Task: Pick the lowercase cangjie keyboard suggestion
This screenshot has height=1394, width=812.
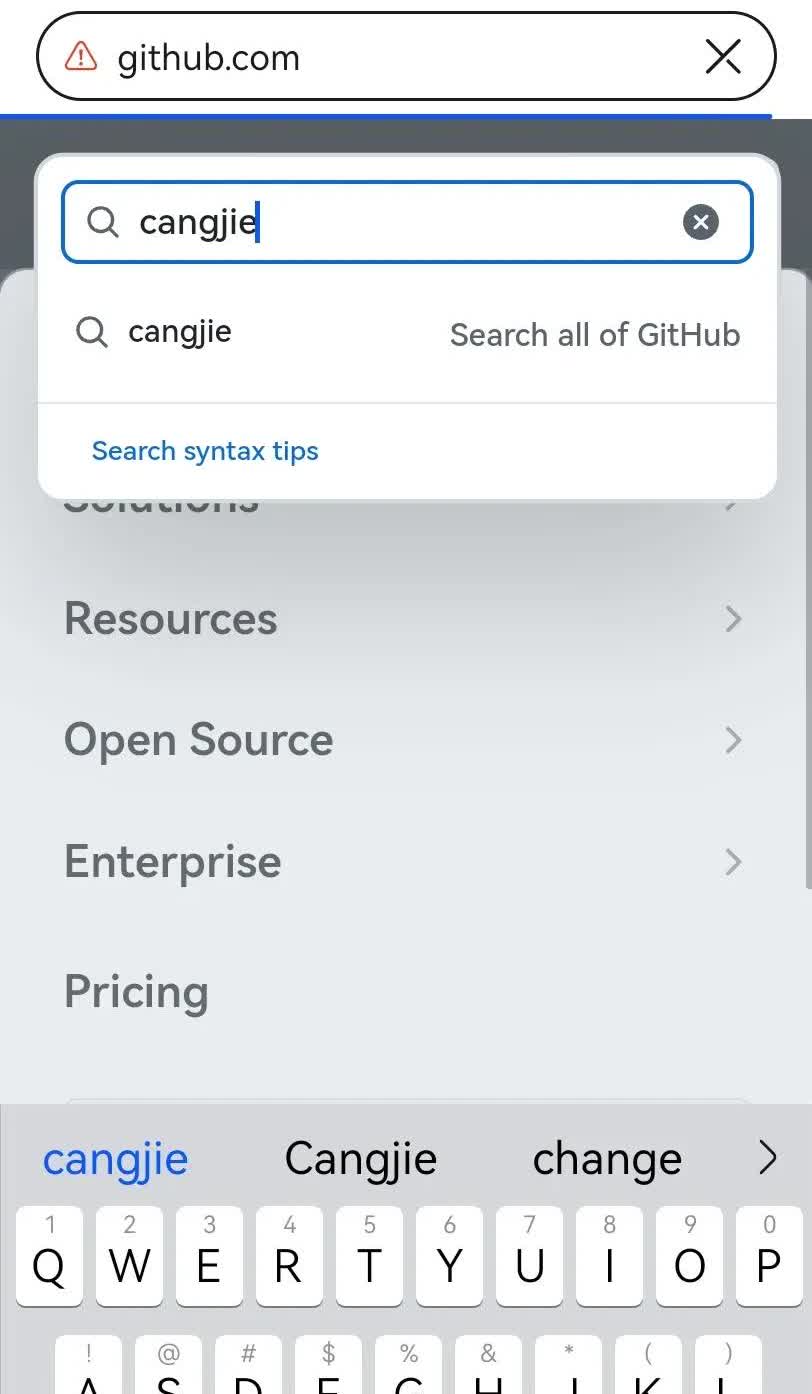Action: click(x=116, y=1159)
